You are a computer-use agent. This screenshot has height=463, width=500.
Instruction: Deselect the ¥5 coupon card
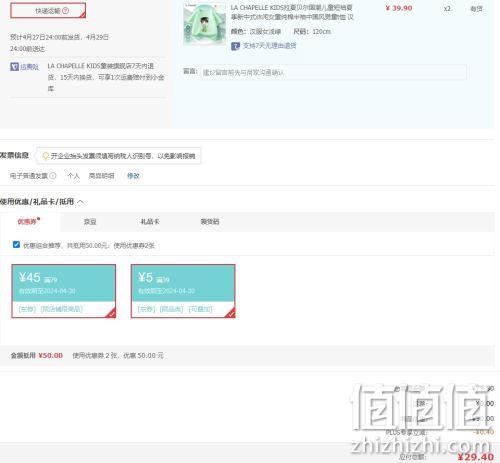(x=183, y=291)
